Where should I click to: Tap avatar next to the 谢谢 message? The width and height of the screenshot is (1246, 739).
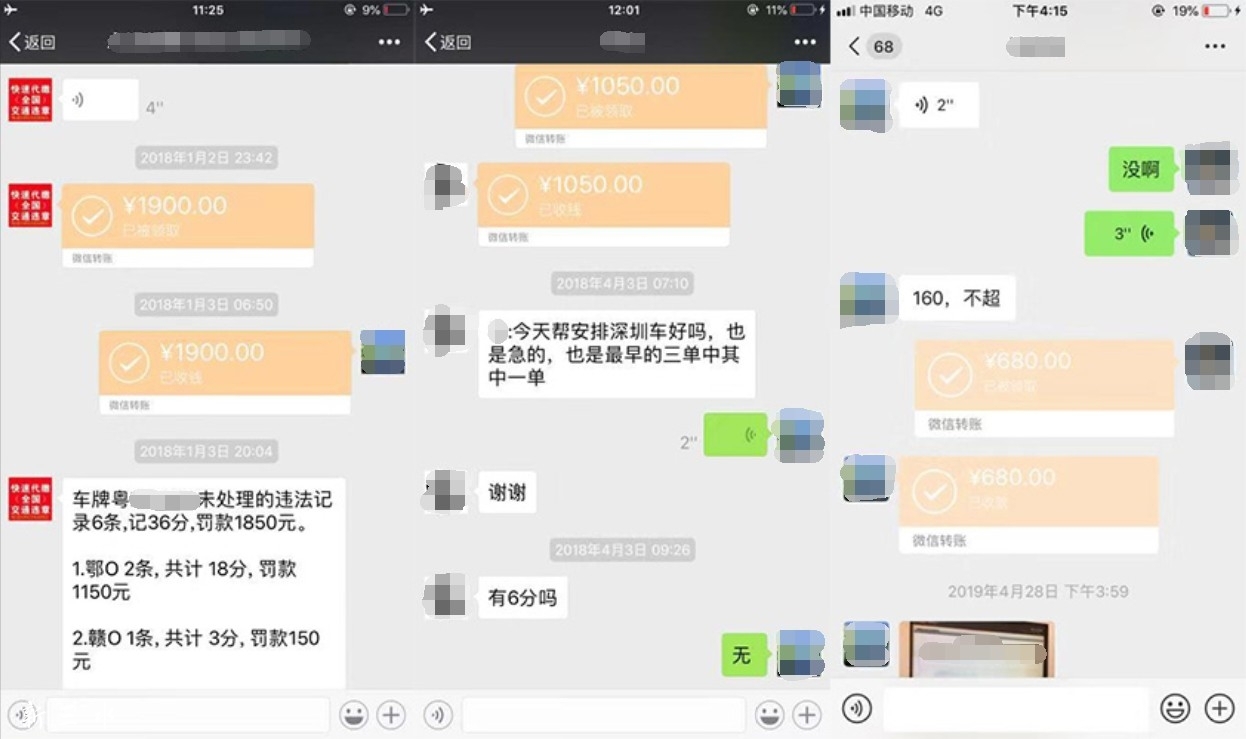point(445,492)
